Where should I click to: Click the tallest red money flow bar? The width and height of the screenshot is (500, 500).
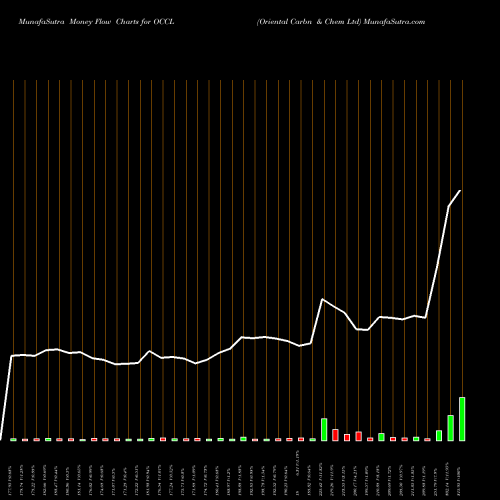tap(335, 435)
